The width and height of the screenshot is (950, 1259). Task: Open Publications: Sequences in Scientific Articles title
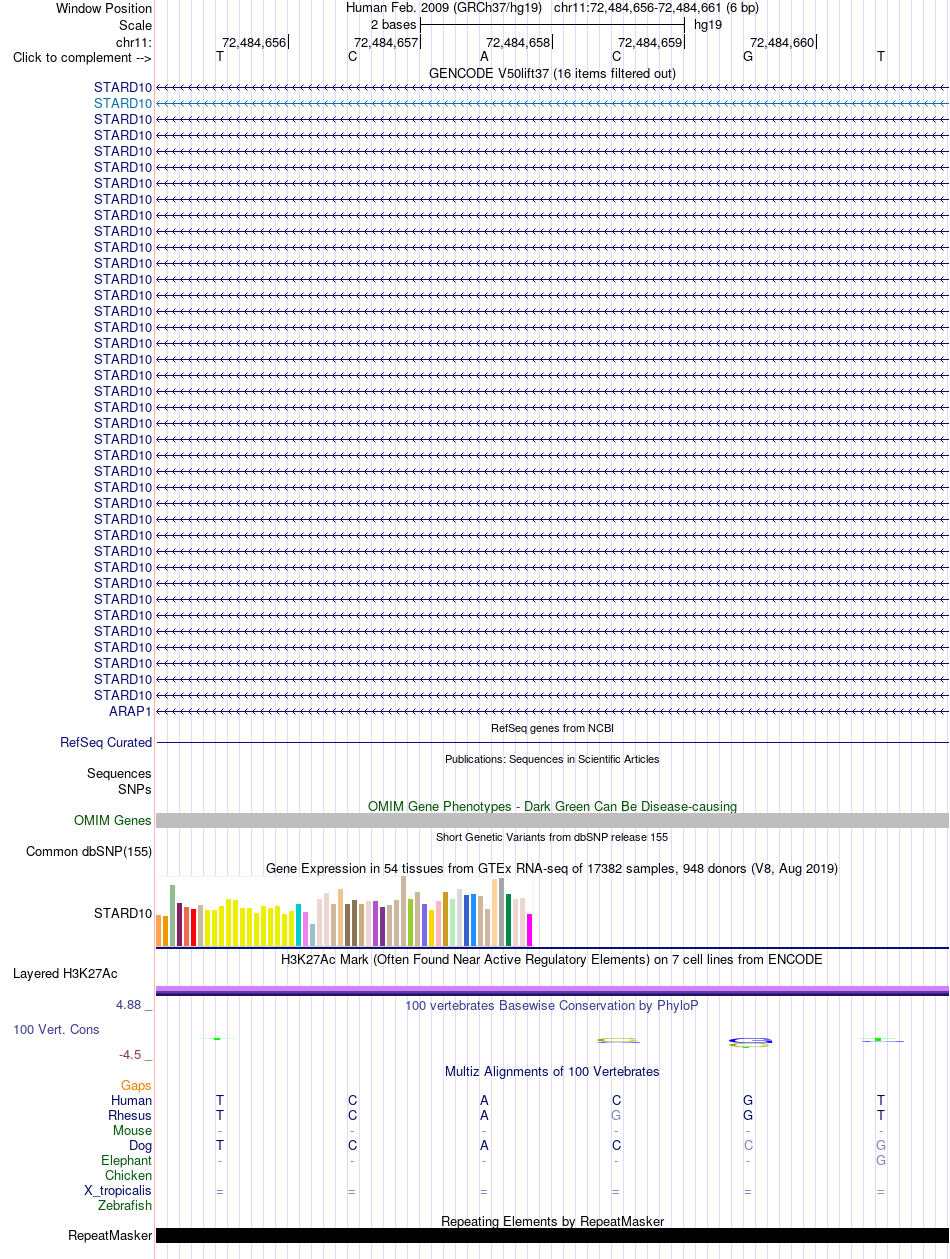tap(552, 759)
